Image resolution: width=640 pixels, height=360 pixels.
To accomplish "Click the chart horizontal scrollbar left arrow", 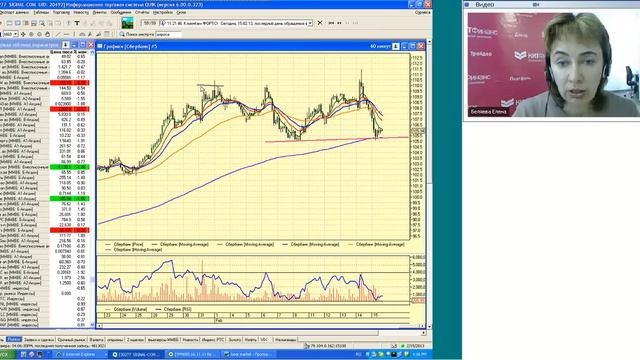I will (x=99, y=326).
